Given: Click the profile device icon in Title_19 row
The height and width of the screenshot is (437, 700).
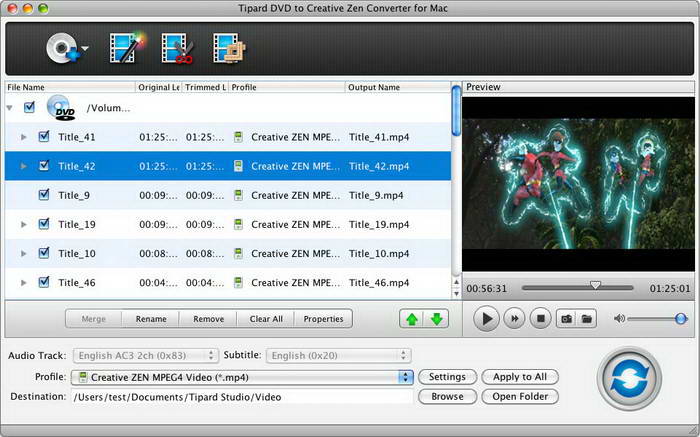Looking at the screenshot, I should point(238,224).
